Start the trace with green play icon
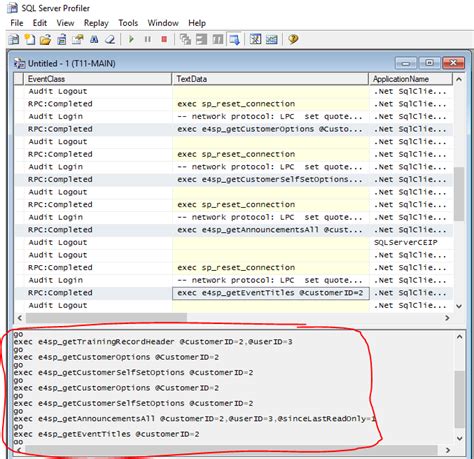The height and width of the screenshot is (459, 474). click(x=131, y=39)
